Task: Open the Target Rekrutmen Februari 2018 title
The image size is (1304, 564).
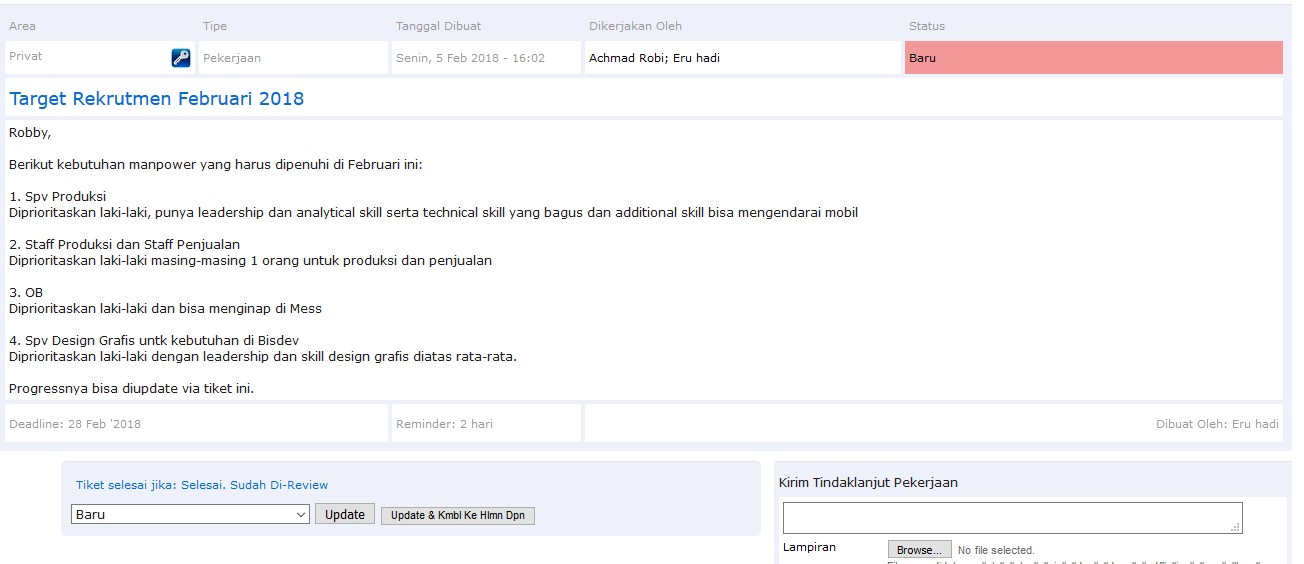Action: point(156,99)
